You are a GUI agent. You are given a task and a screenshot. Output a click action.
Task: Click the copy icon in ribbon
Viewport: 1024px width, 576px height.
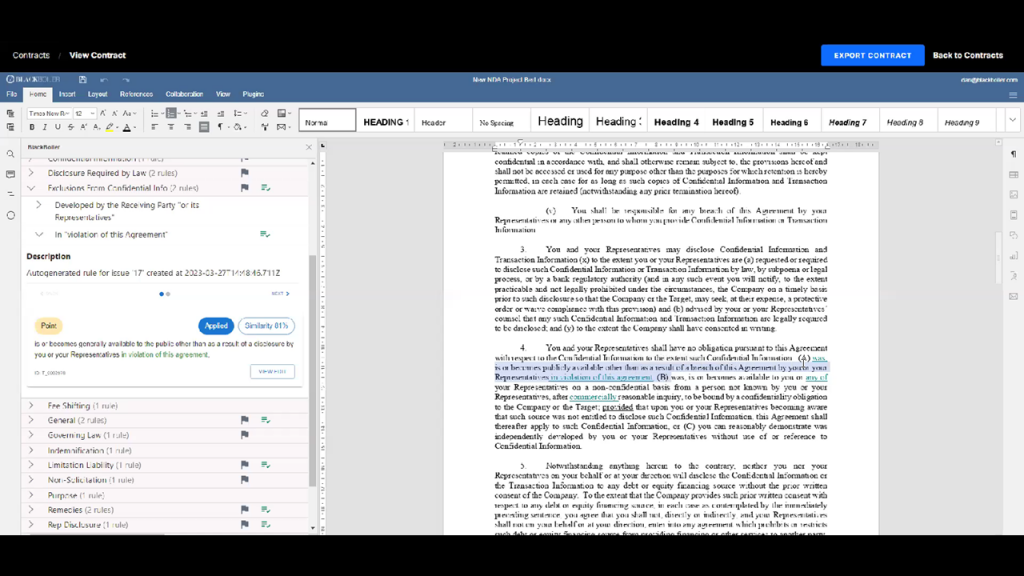point(10,114)
